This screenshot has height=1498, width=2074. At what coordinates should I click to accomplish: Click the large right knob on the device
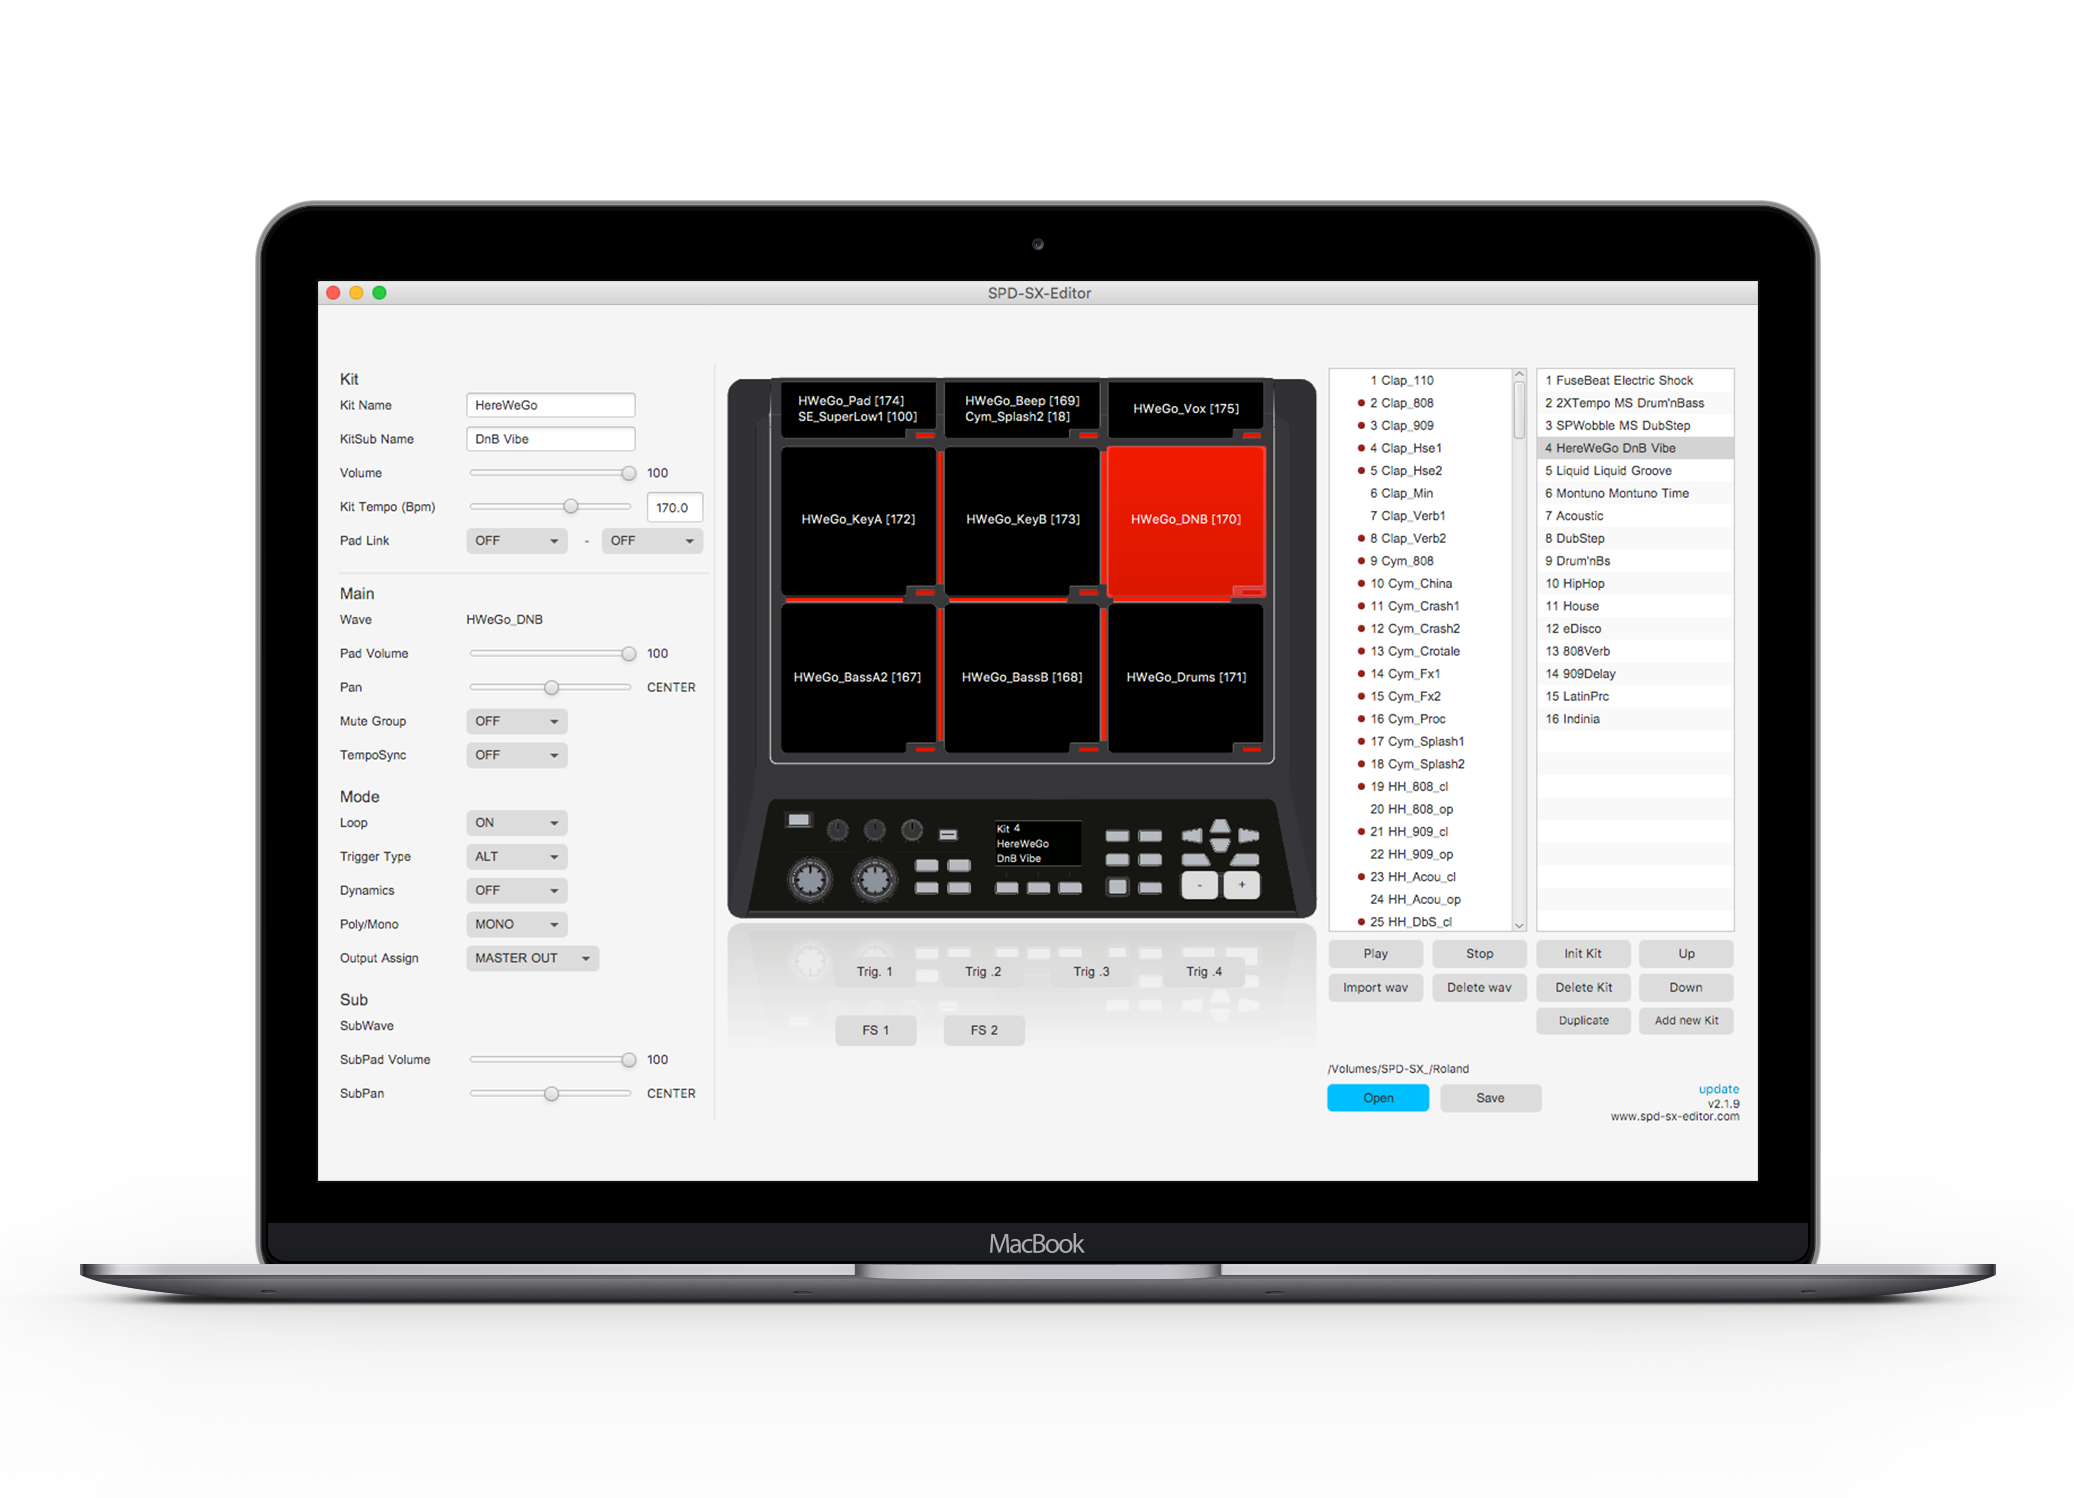874,880
